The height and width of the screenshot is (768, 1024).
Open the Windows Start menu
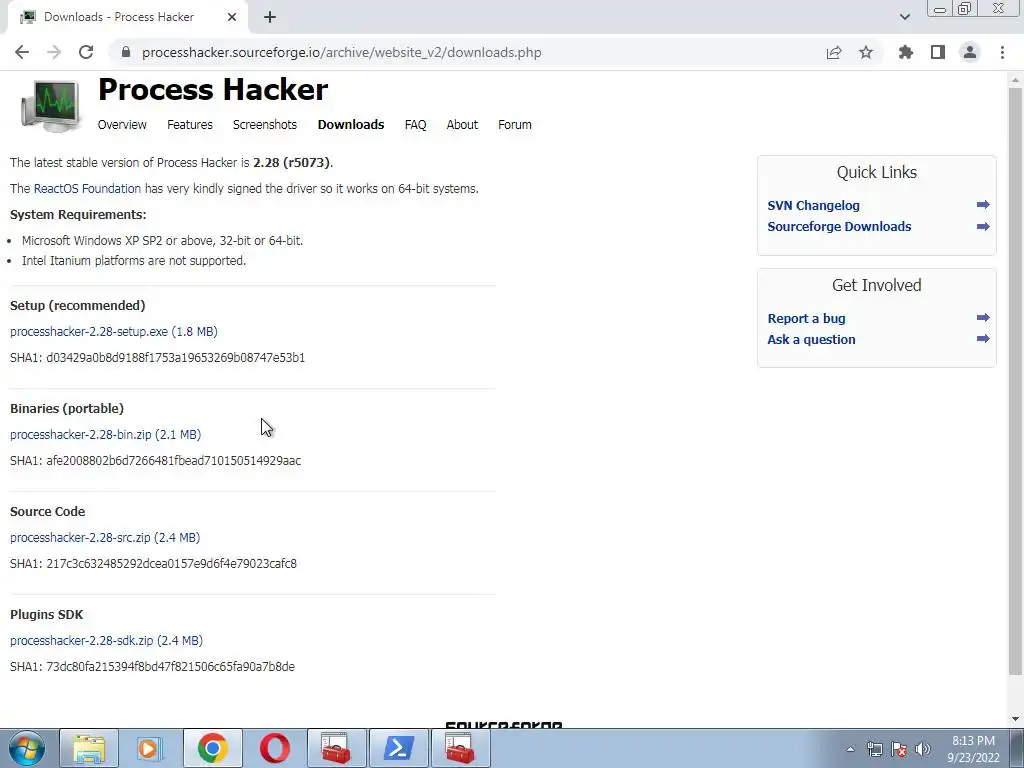pyautogui.click(x=27, y=748)
